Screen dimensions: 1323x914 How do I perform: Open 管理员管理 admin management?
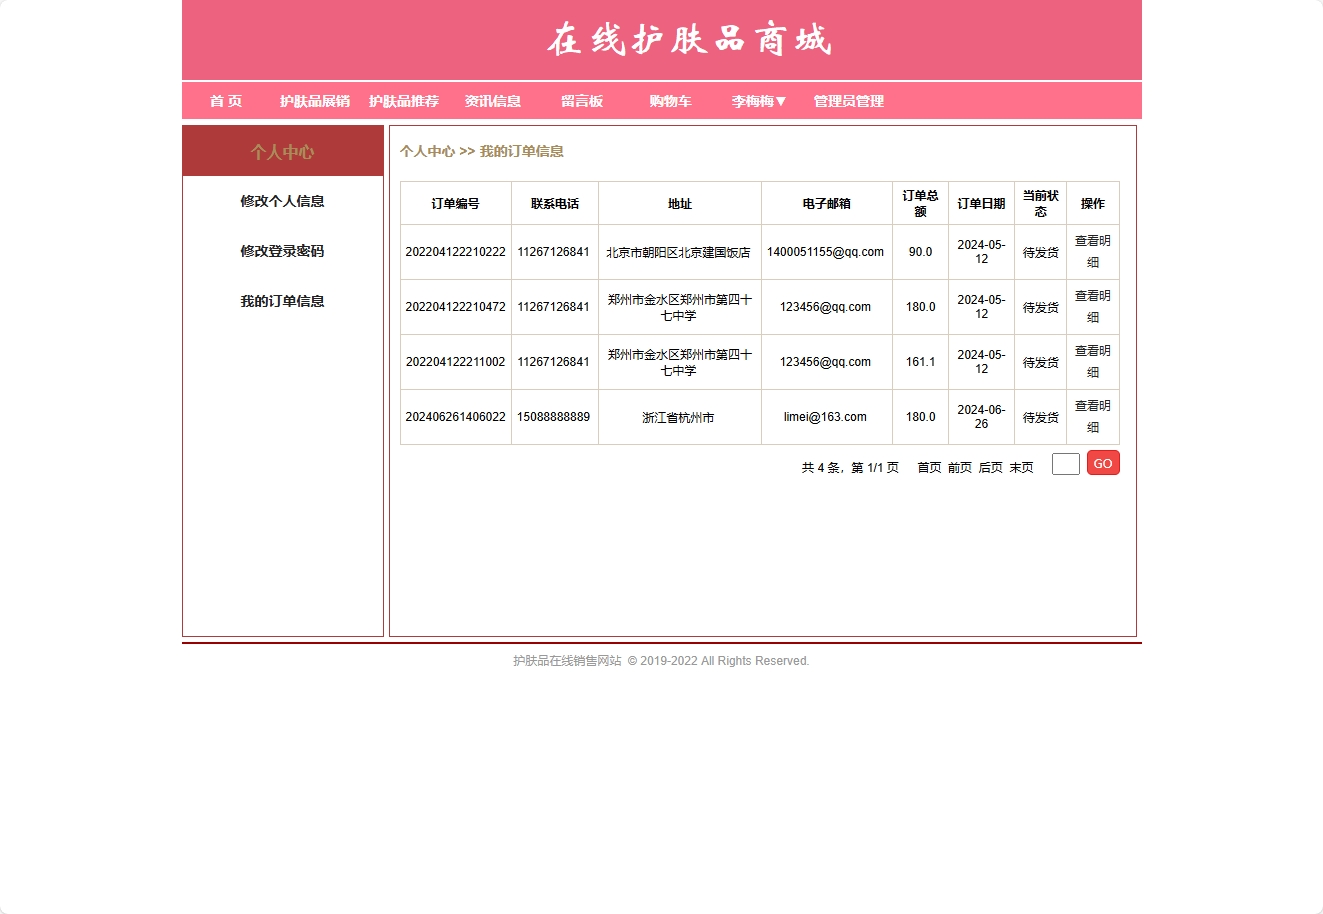(x=847, y=101)
